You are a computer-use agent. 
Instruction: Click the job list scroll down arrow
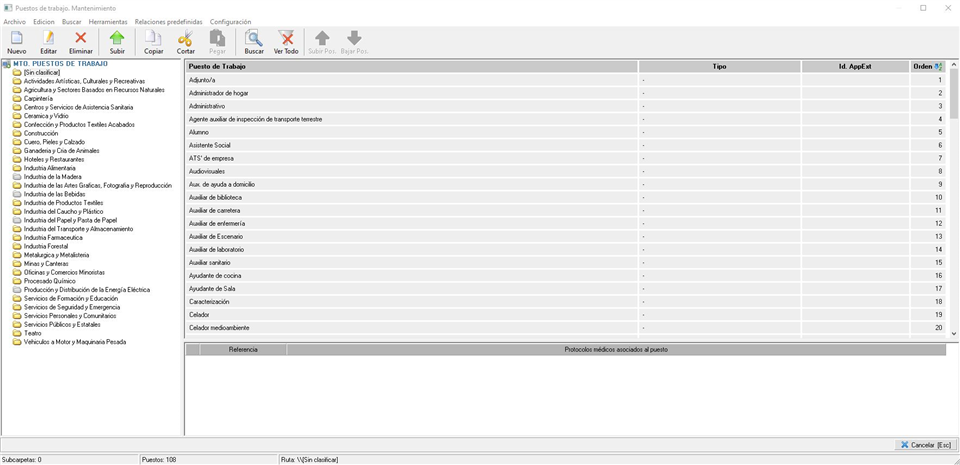pyautogui.click(x=954, y=333)
